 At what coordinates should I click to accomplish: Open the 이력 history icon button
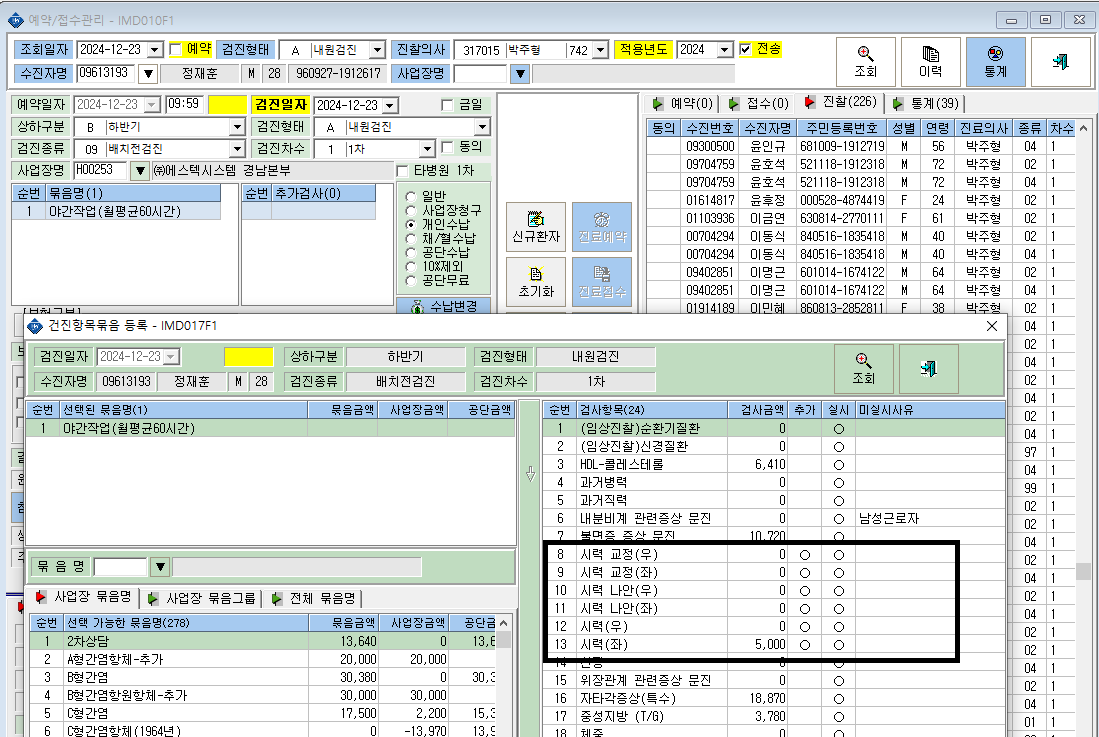(930, 62)
